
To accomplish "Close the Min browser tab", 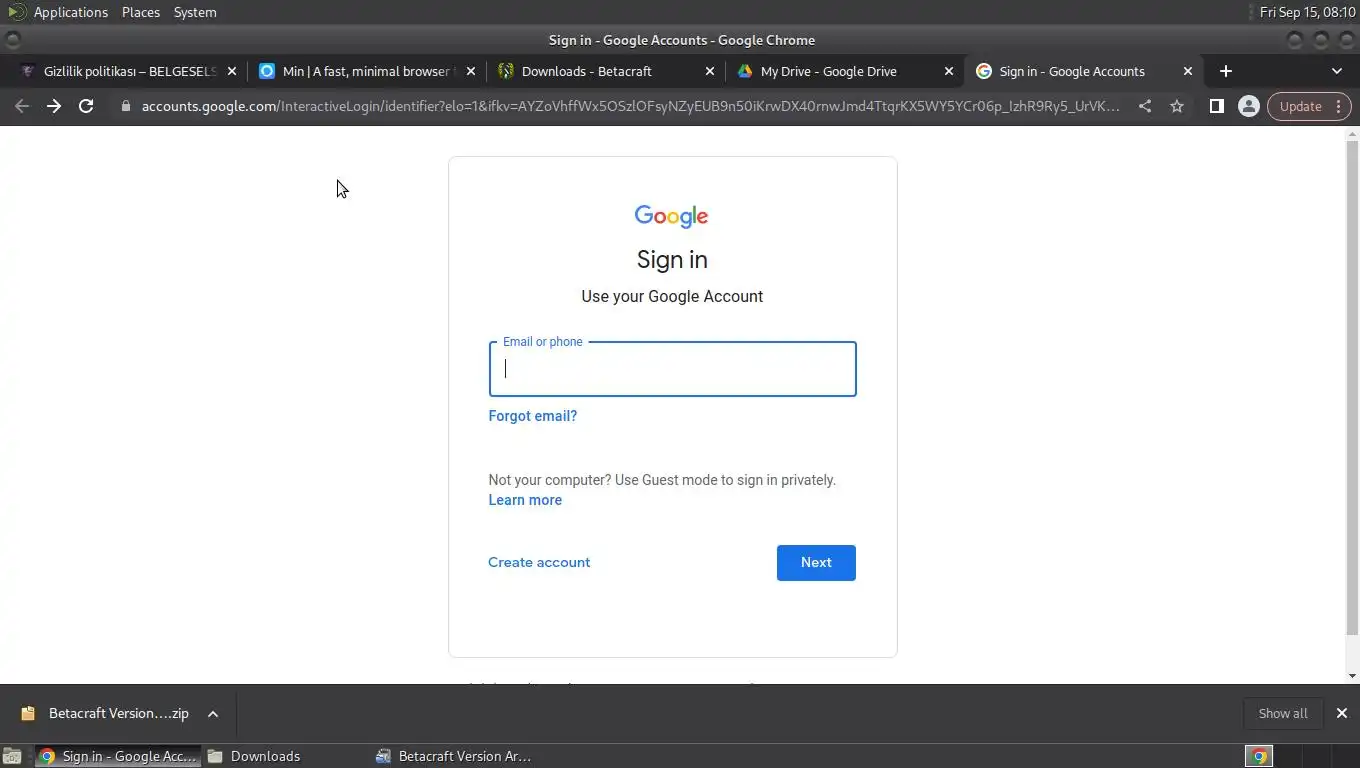I will point(471,71).
